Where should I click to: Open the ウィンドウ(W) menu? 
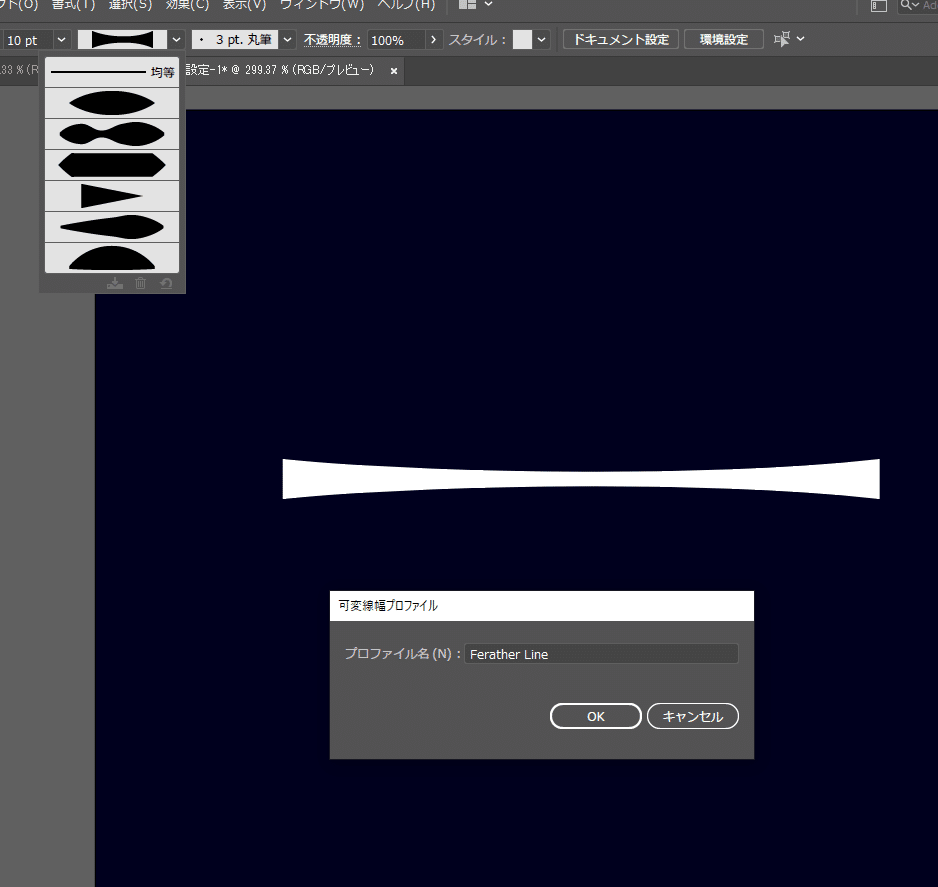tap(322, 5)
